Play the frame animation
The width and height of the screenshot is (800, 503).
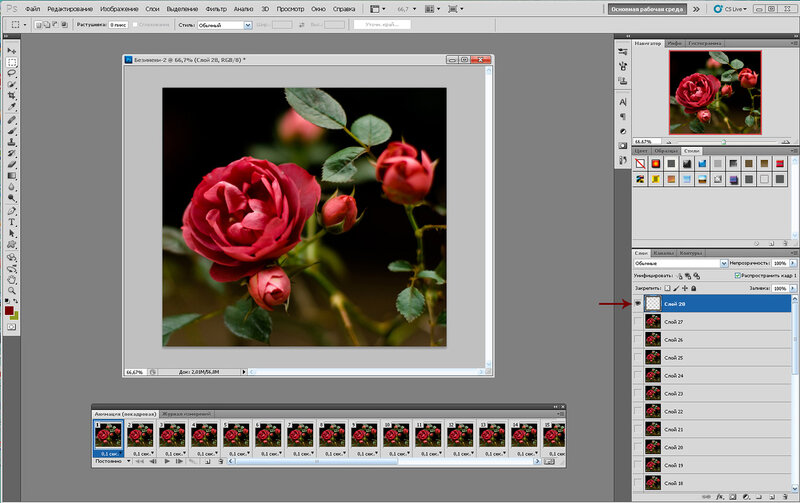pos(167,461)
